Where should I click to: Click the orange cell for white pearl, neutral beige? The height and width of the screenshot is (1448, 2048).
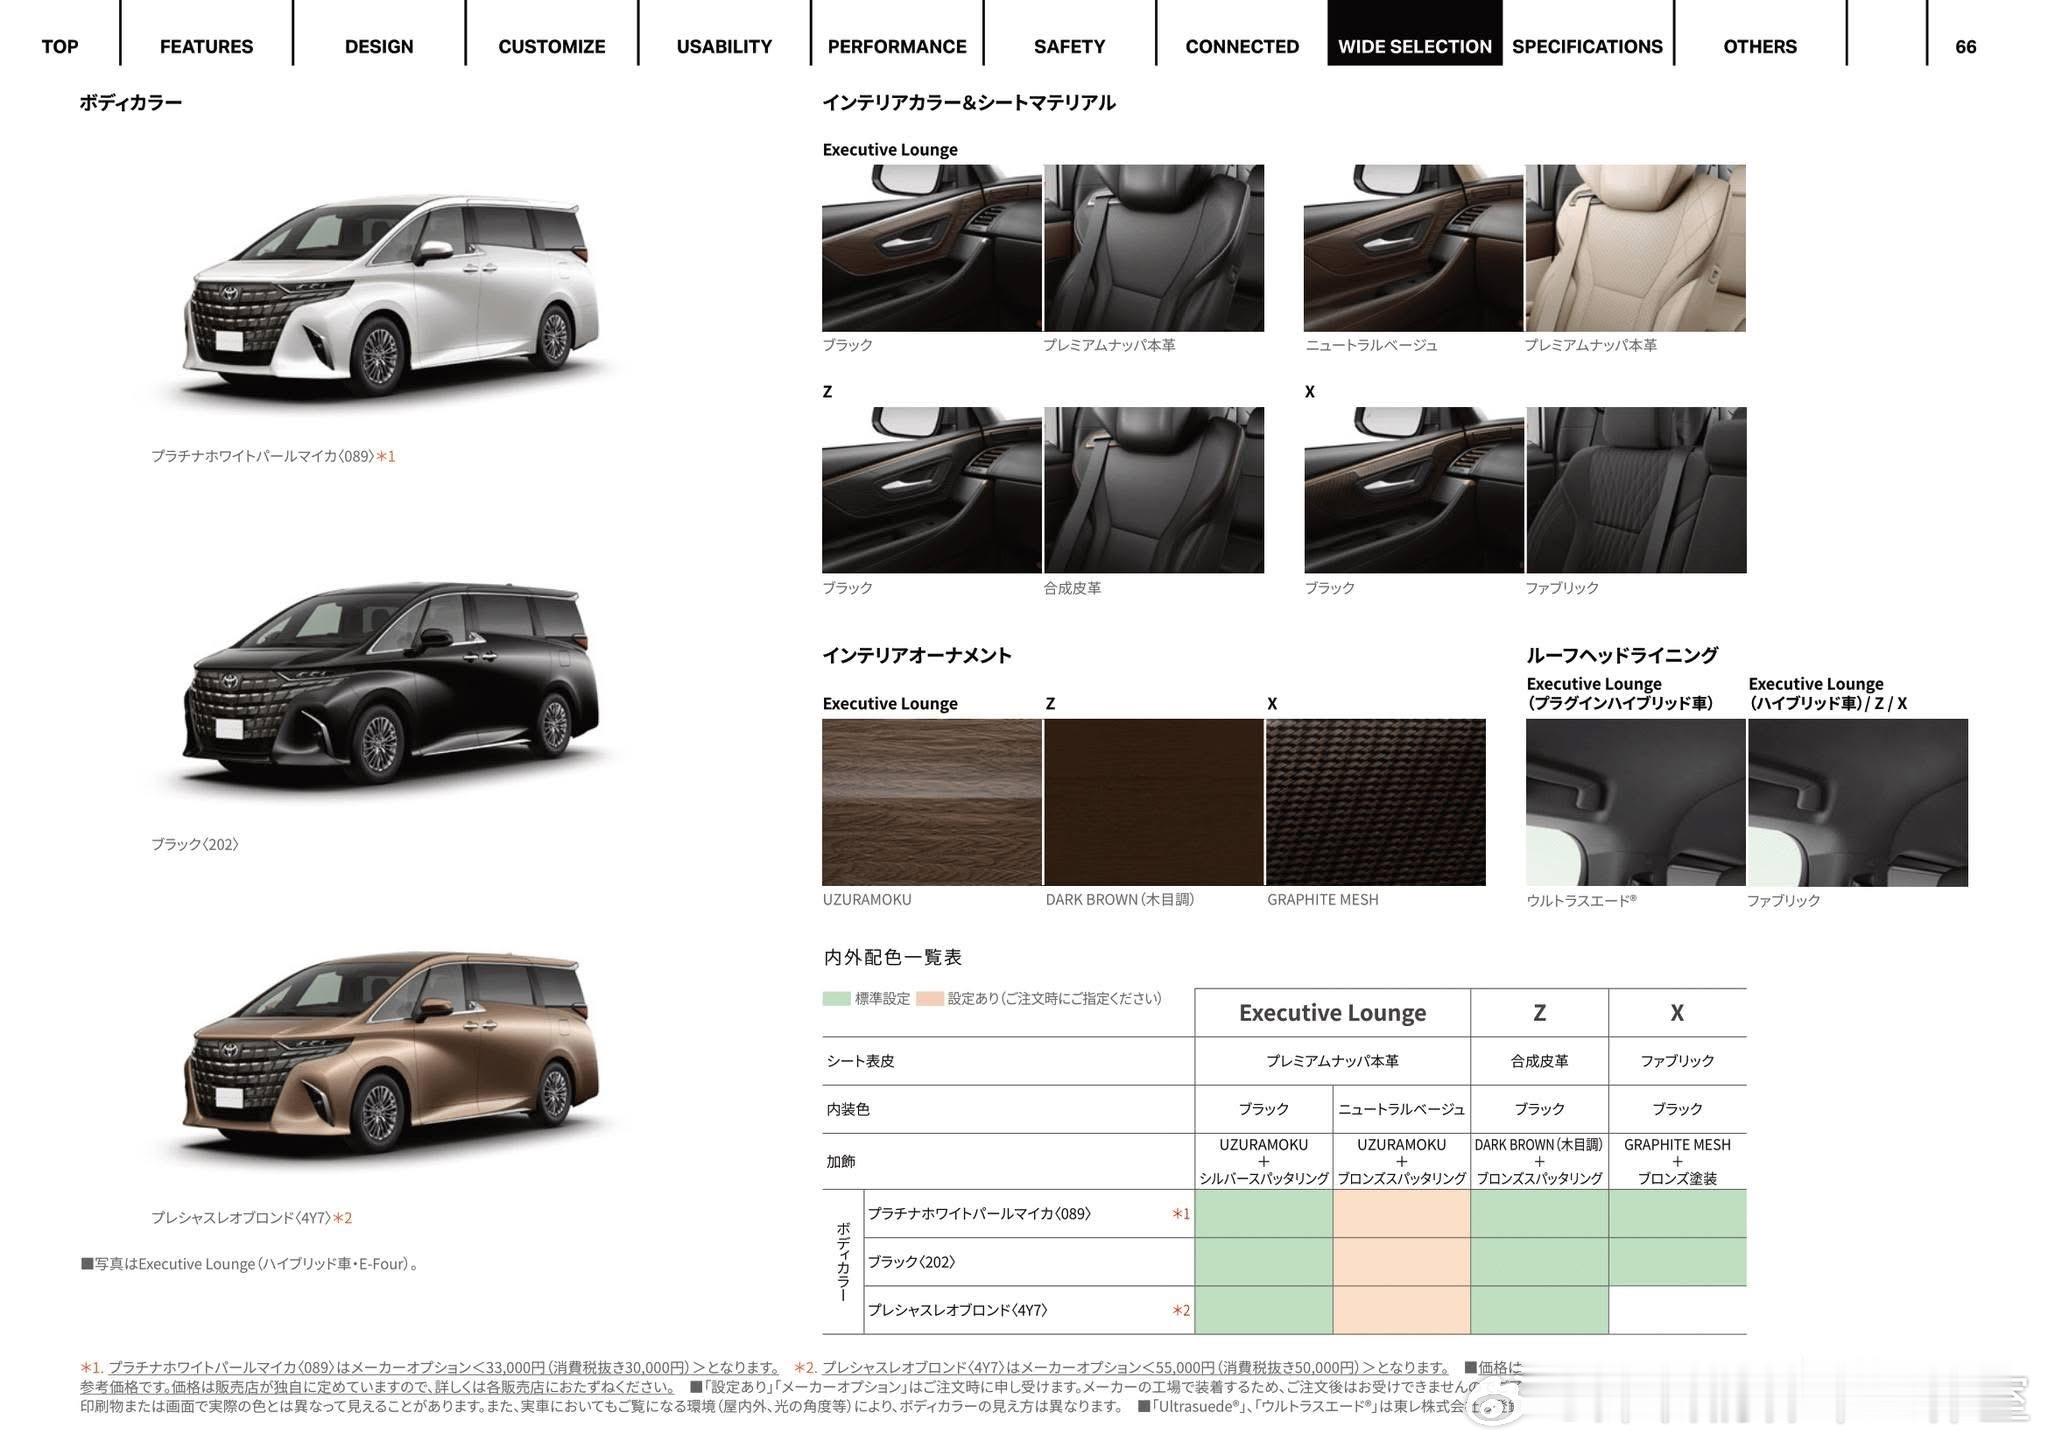click(1401, 1214)
